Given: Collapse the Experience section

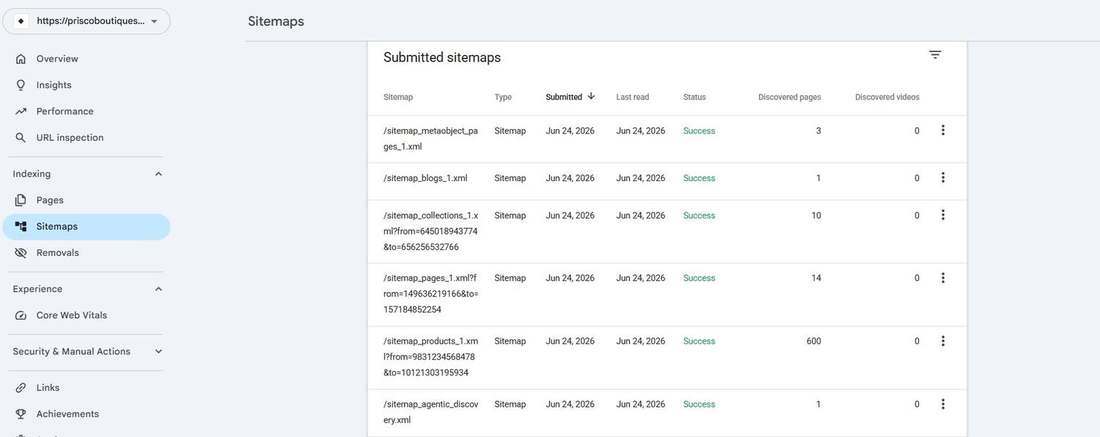Looking at the screenshot, I should 159,289.
